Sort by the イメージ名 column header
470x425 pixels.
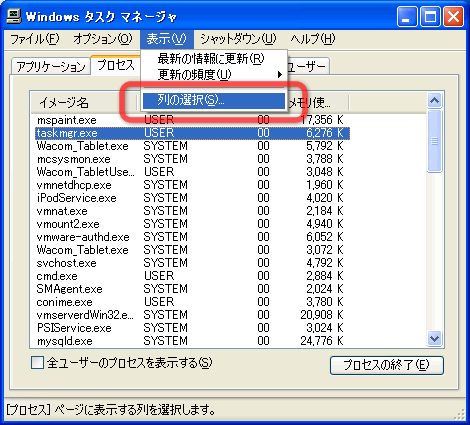click(84, 103)
